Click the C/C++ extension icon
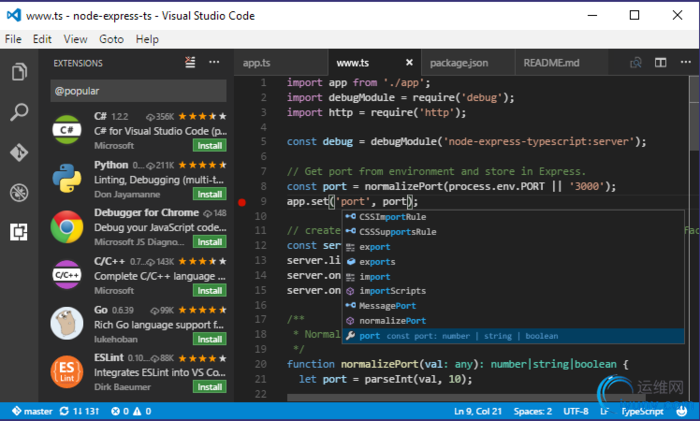 tap(67, 275)
